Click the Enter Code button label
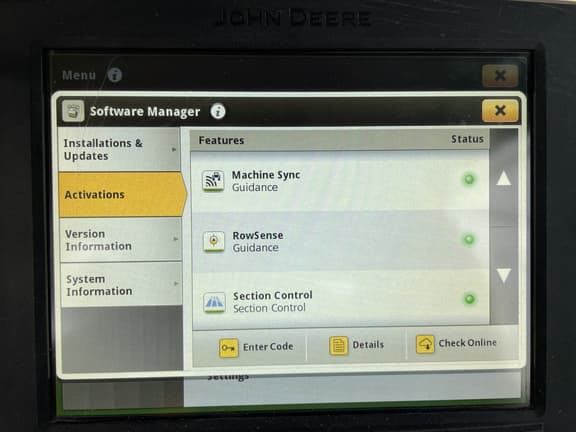The width and height of the screenshot is (576, 432). tap(268, 346)
